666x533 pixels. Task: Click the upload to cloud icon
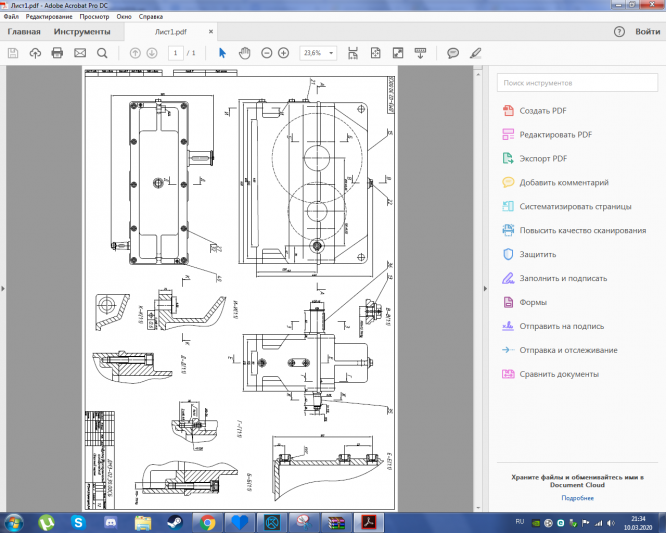tap(36, 53)
